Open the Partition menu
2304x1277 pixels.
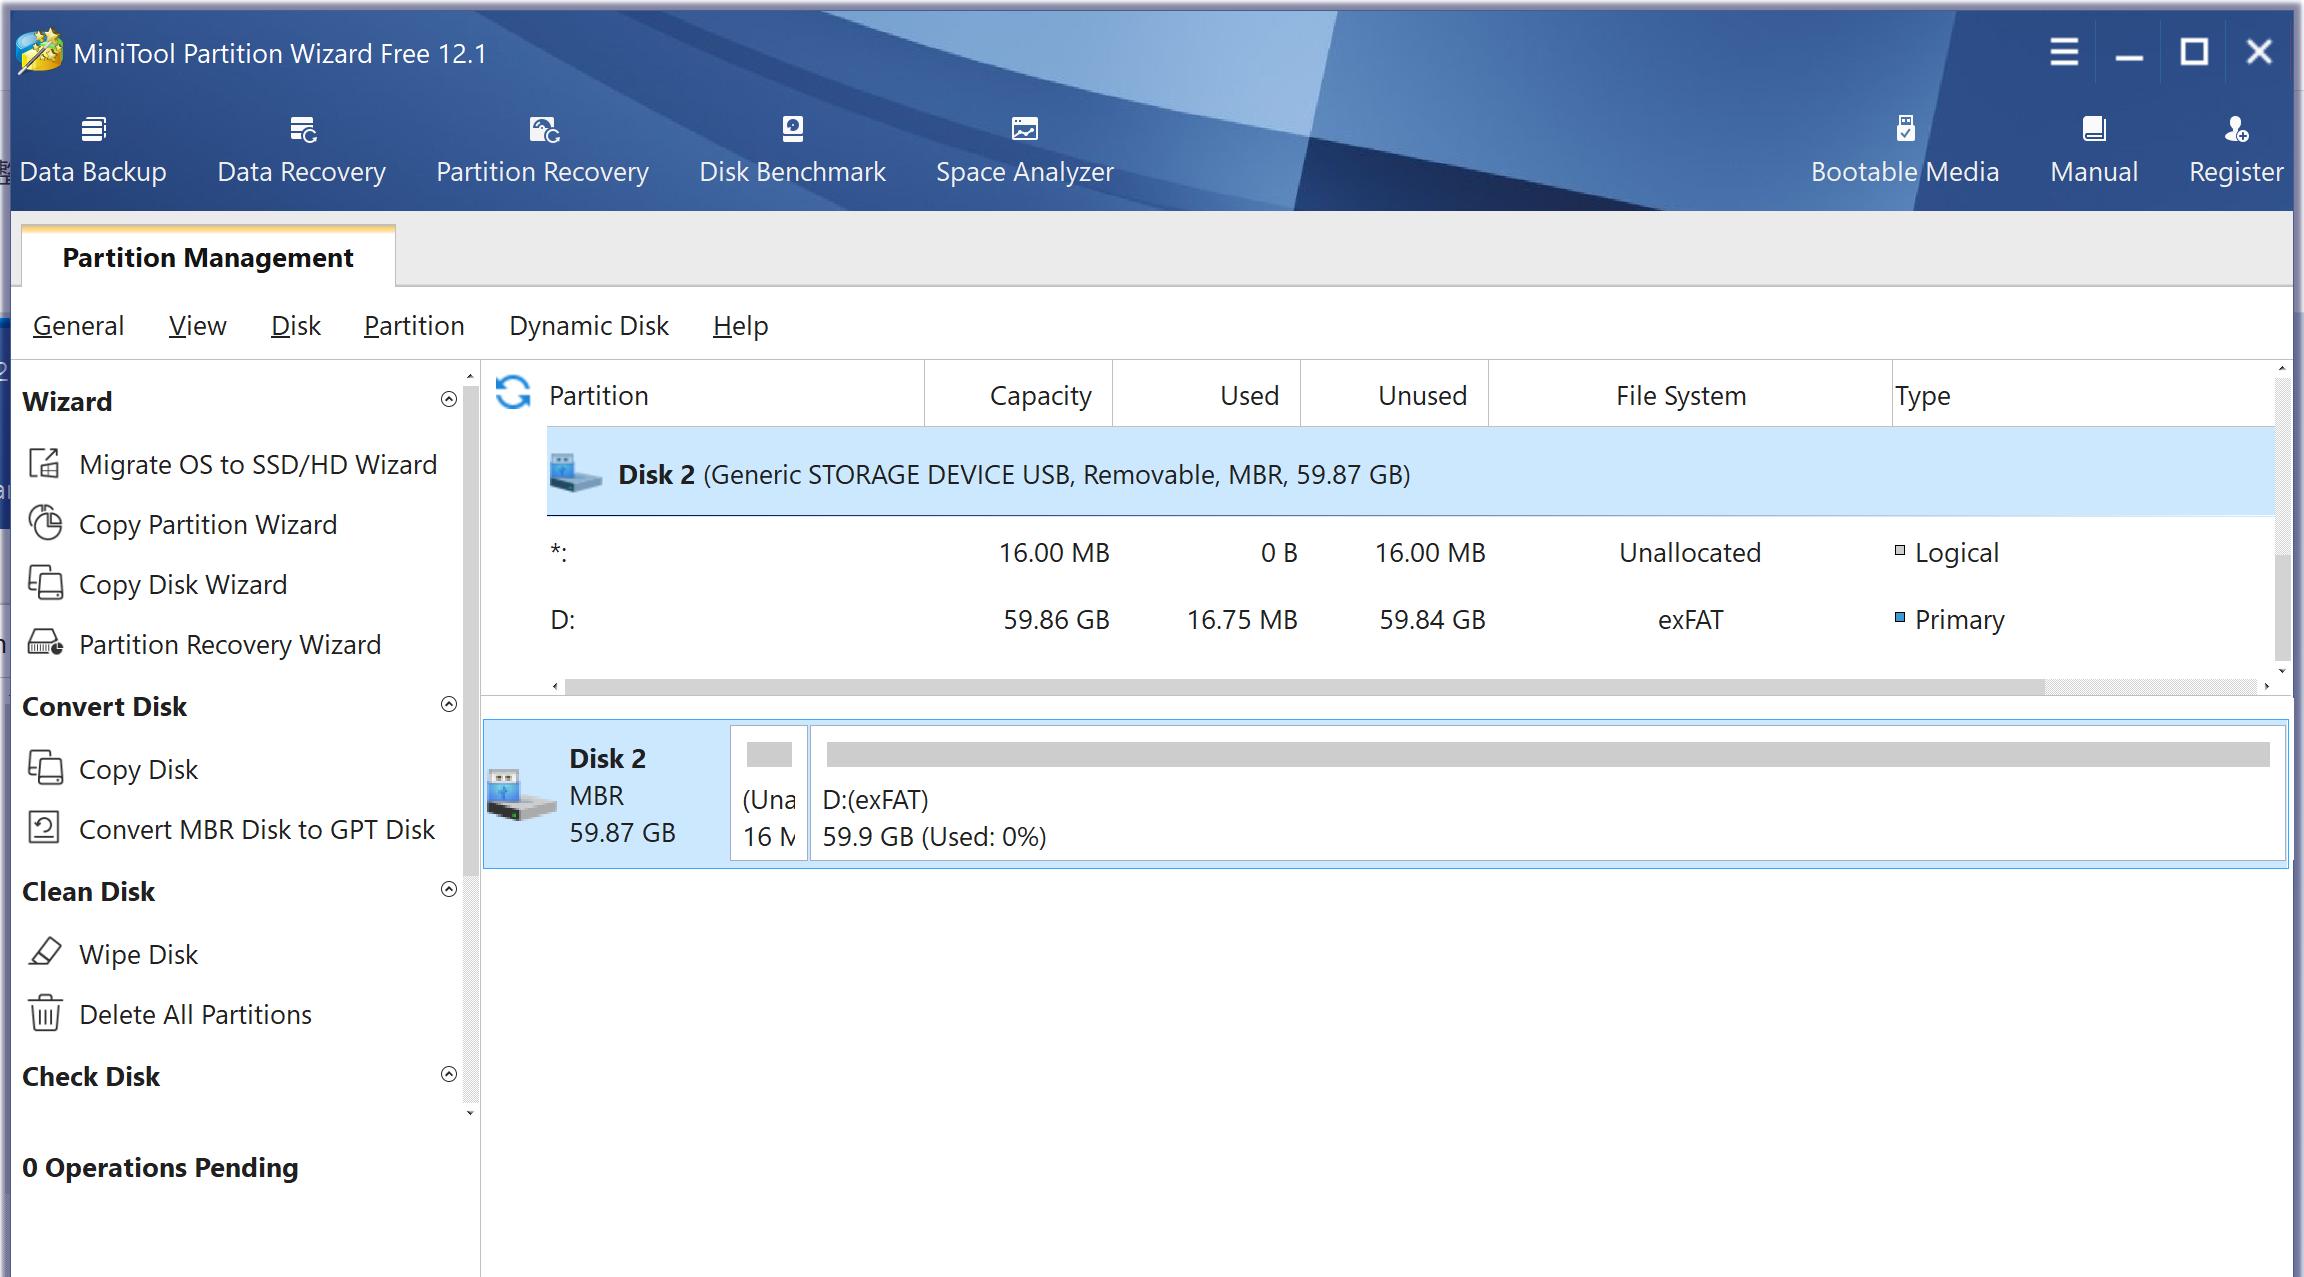point(414,326)
